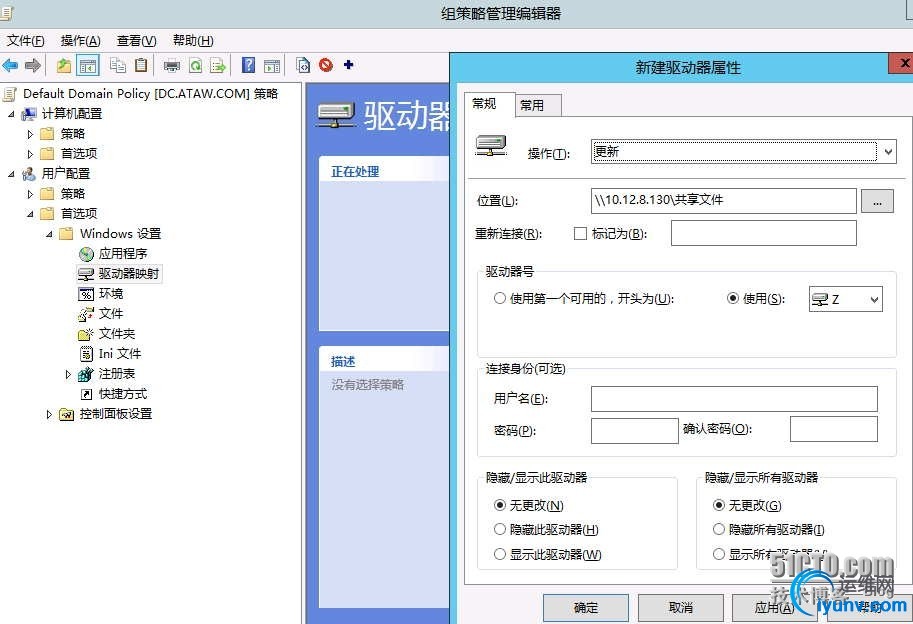The width and height of the screenshot is (913, 624).
Task: Click the 快捷方式 shortcut icon
Action: point(86,394)
